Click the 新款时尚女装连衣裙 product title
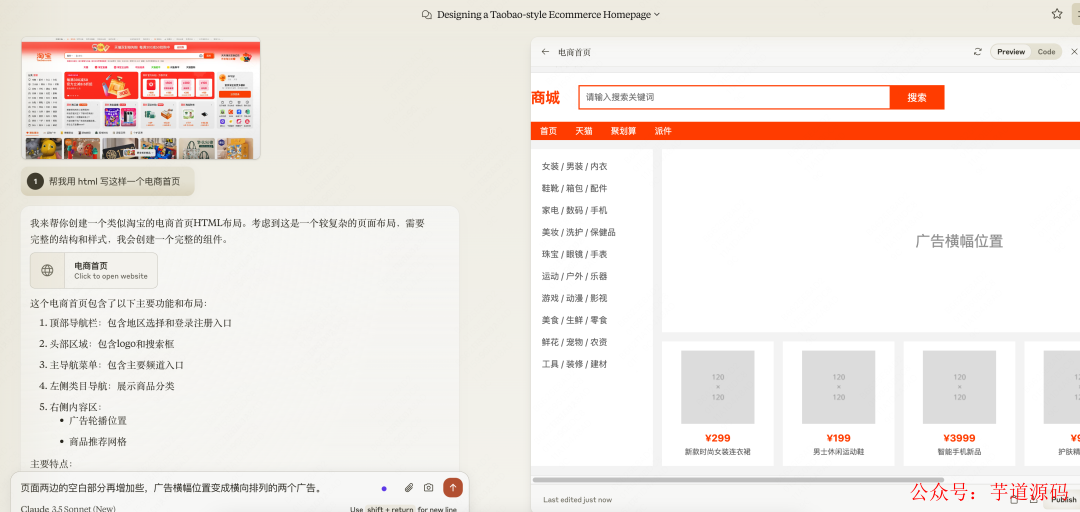The image size is (1080, 512). click(718, 452)
